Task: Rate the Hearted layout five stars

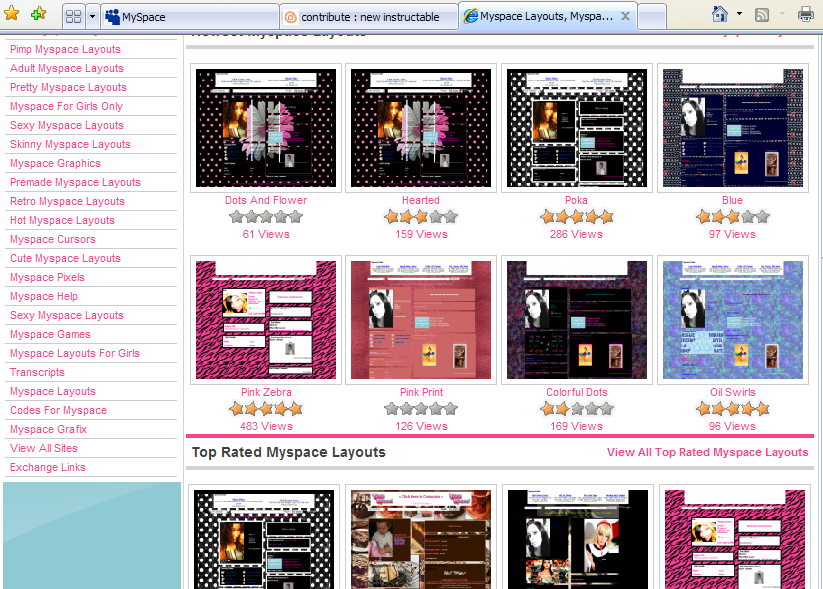Action: 450,216
